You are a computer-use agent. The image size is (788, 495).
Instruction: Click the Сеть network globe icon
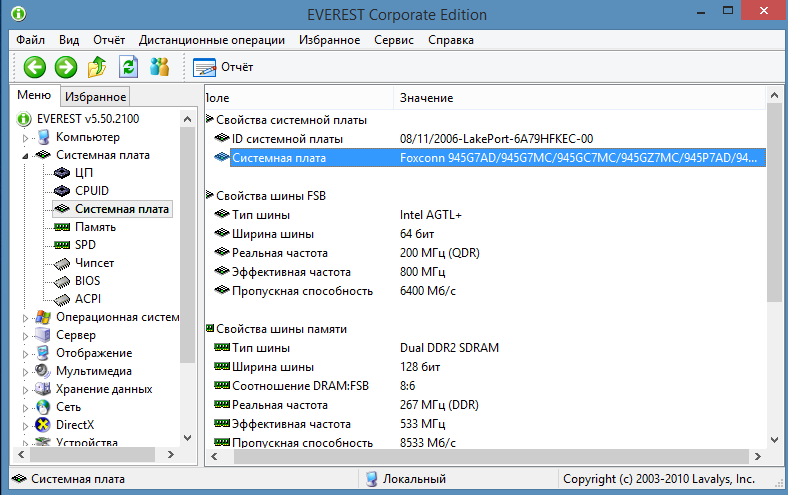click(x=43, y=407)
